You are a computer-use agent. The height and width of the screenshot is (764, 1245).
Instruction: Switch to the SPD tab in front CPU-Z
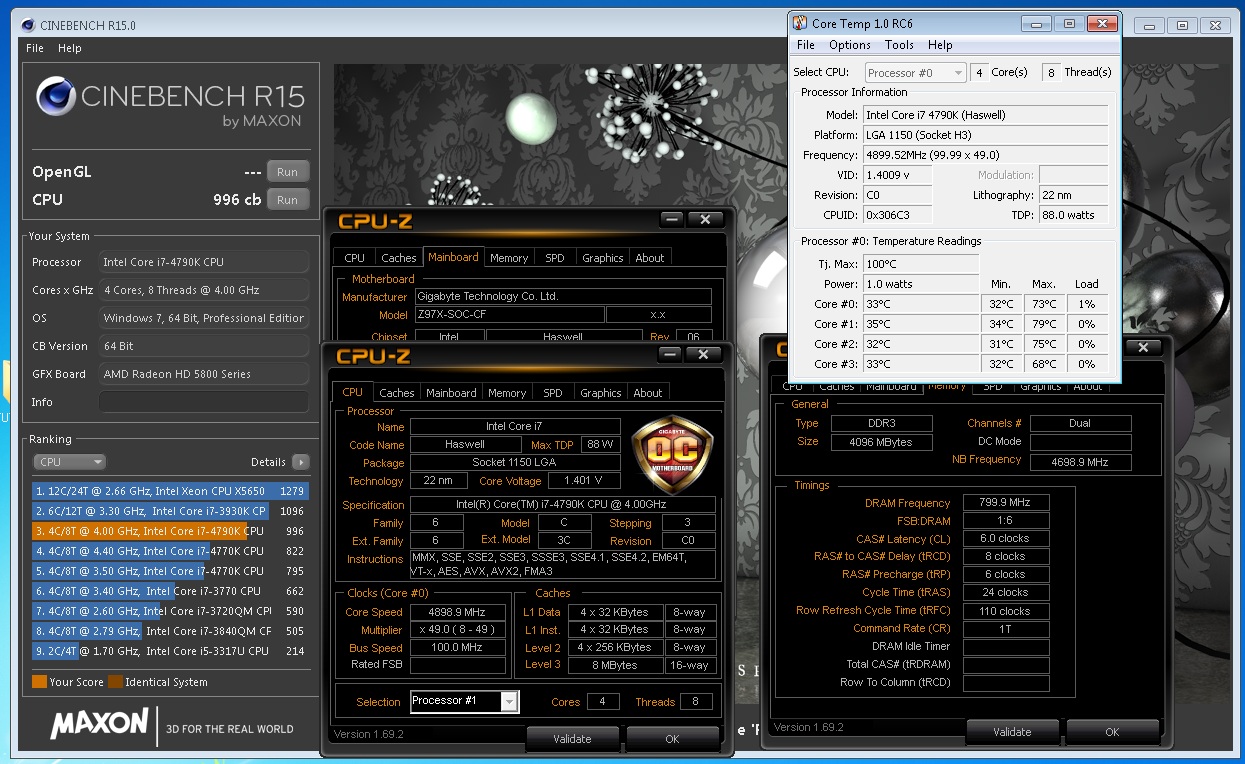pyautogui.click(x=553, y=393)
